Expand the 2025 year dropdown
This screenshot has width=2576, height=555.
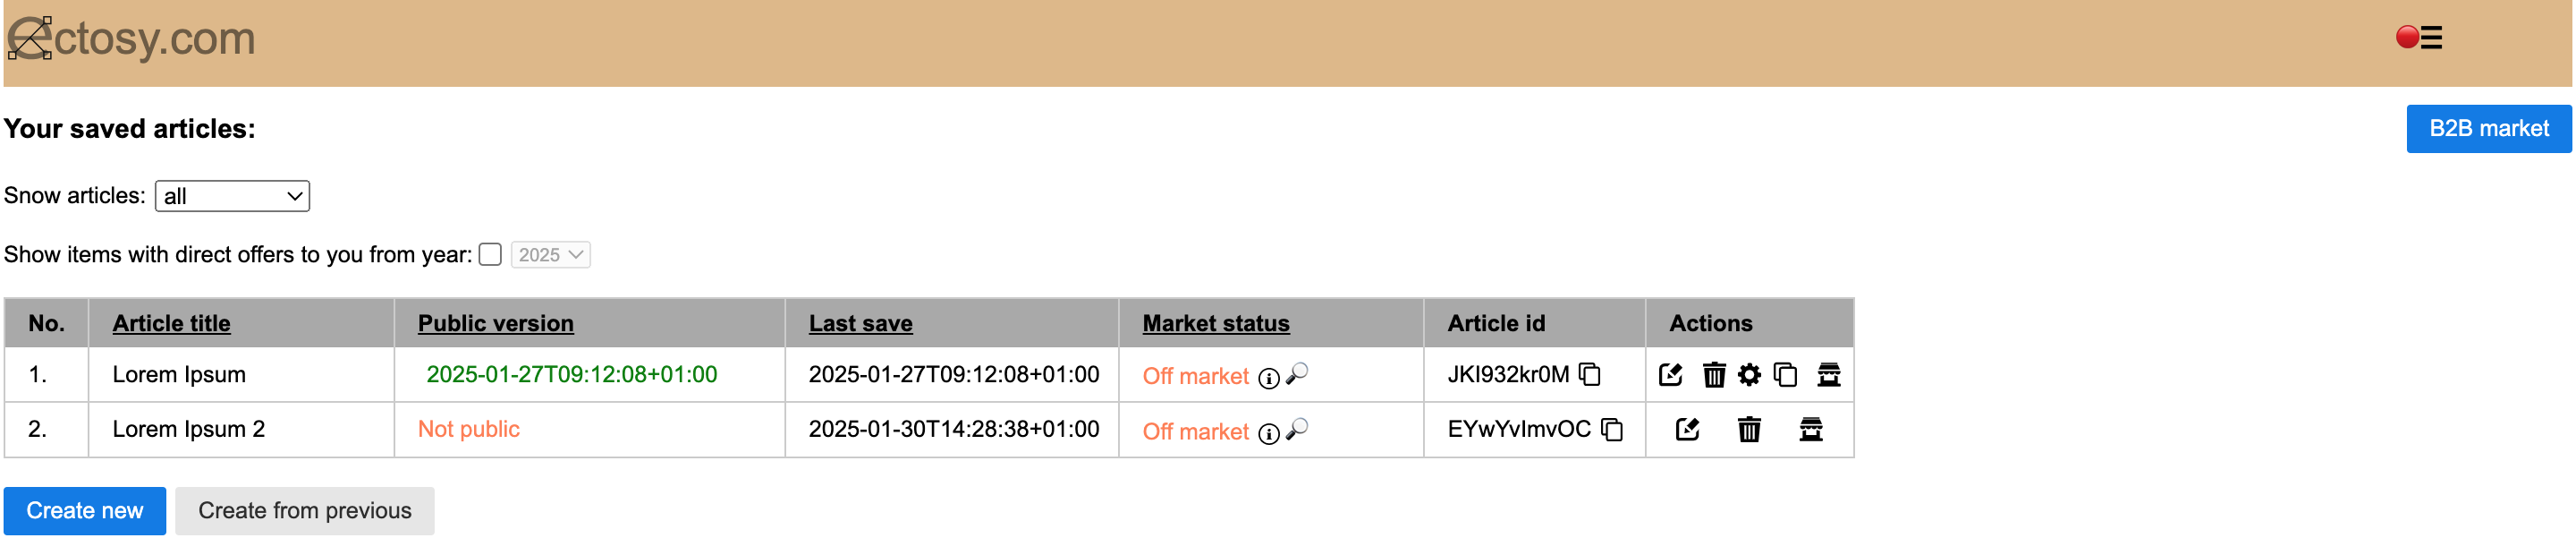[x=550, y=255]
